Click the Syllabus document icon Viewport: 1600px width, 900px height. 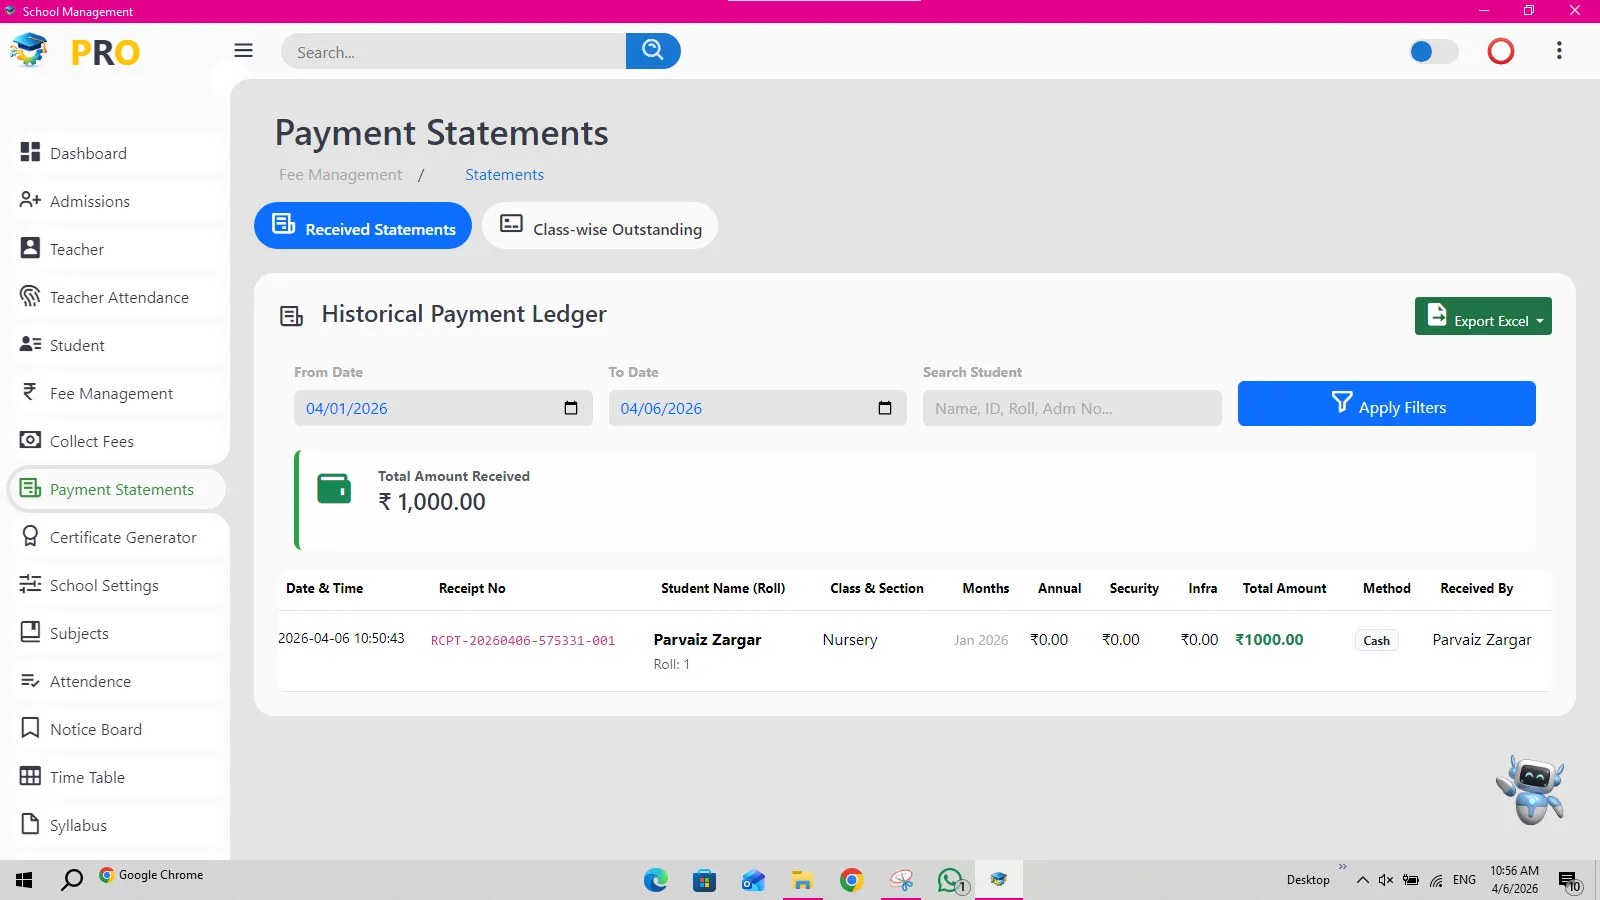30,824
